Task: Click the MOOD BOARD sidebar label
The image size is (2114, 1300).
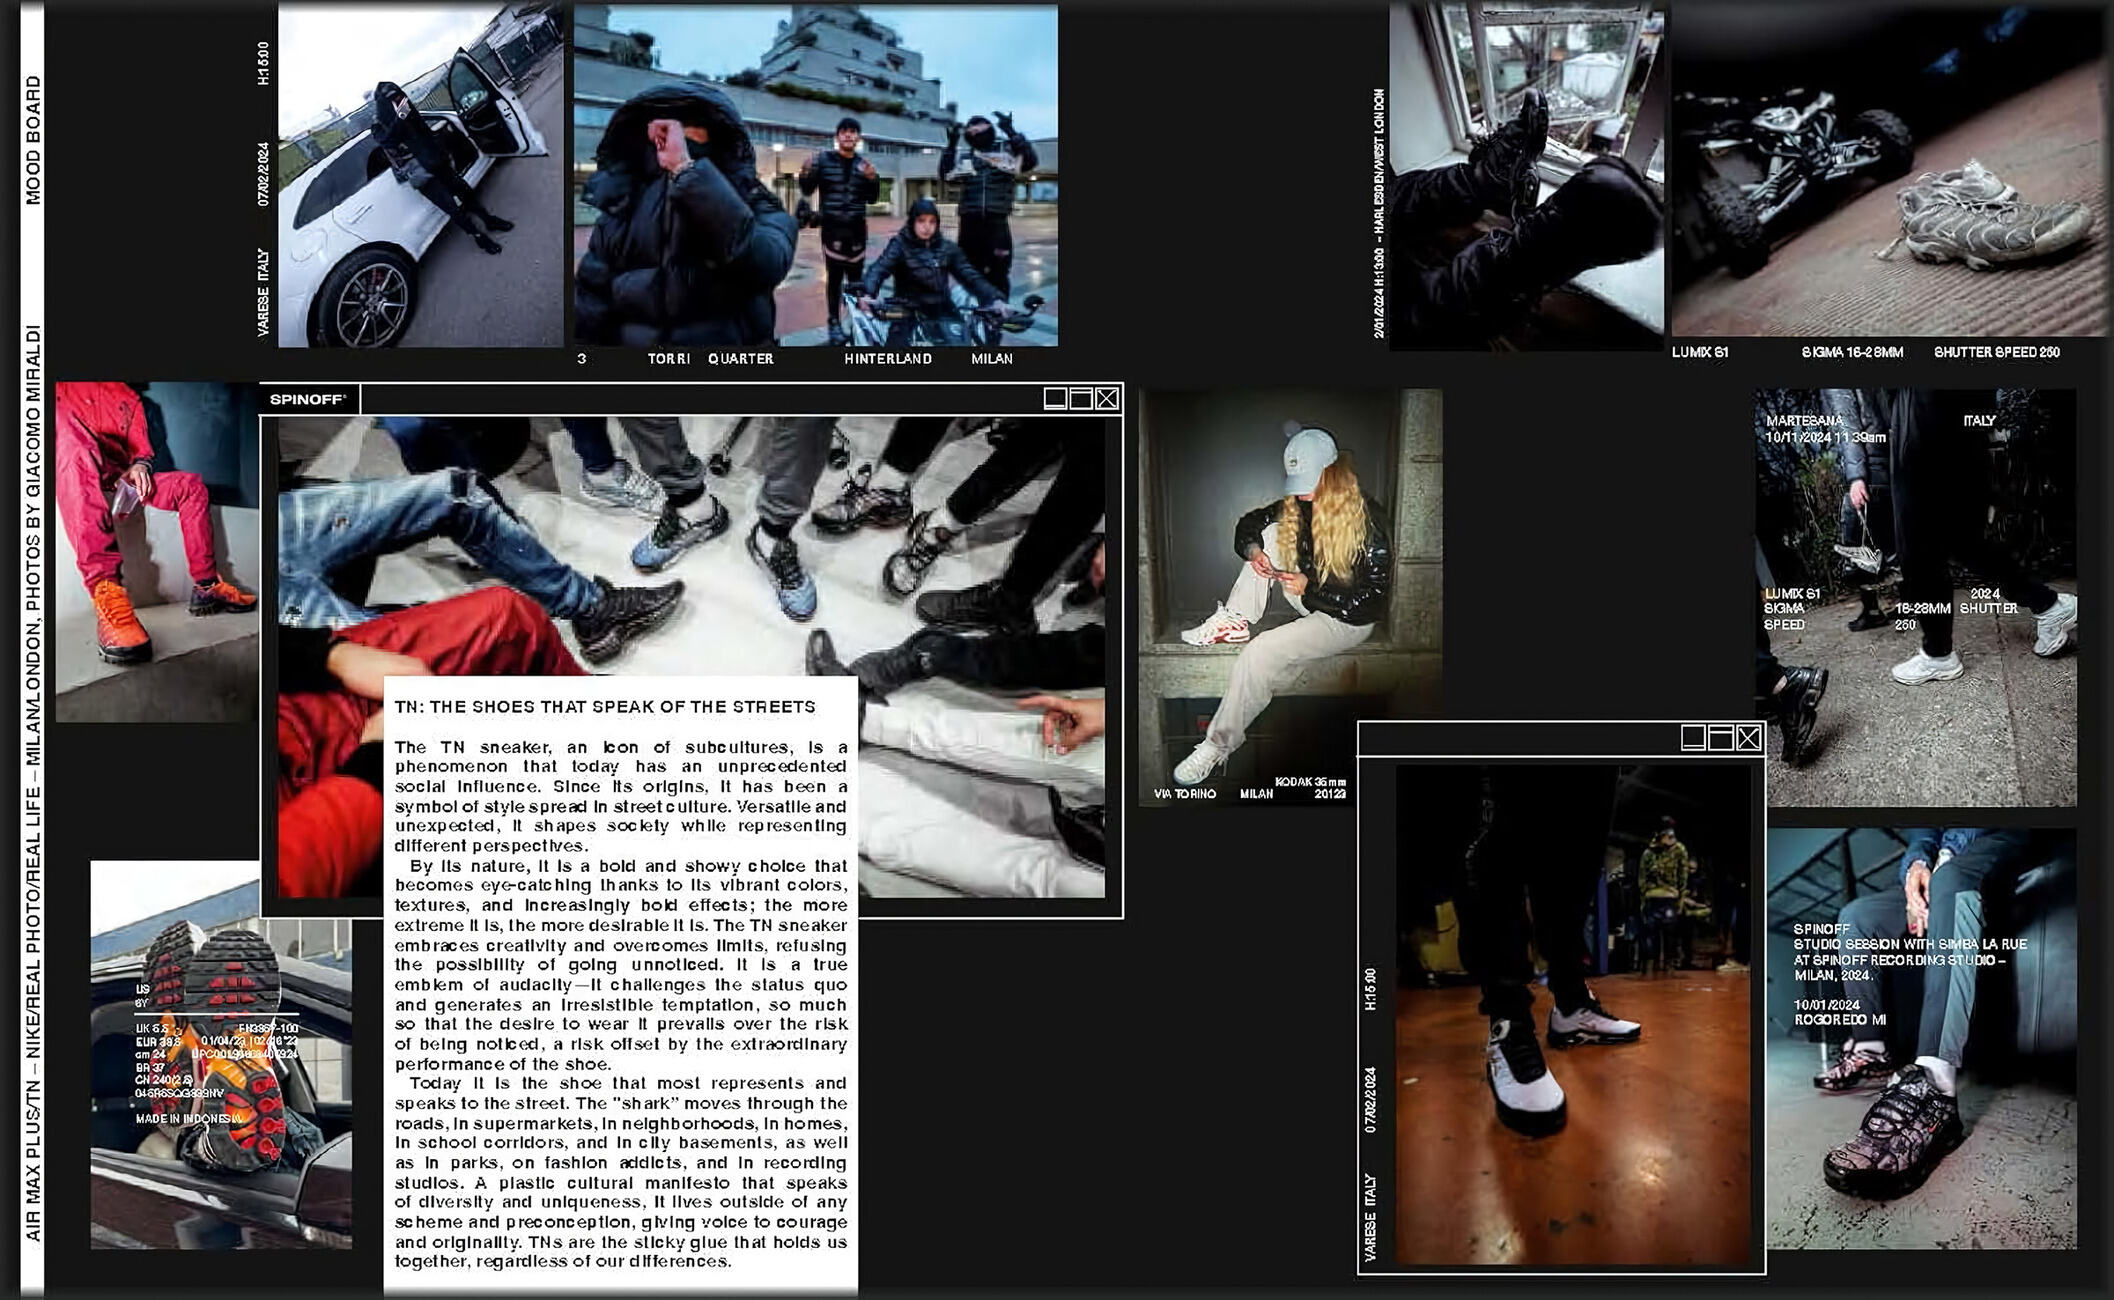Action: pos(33,140)
